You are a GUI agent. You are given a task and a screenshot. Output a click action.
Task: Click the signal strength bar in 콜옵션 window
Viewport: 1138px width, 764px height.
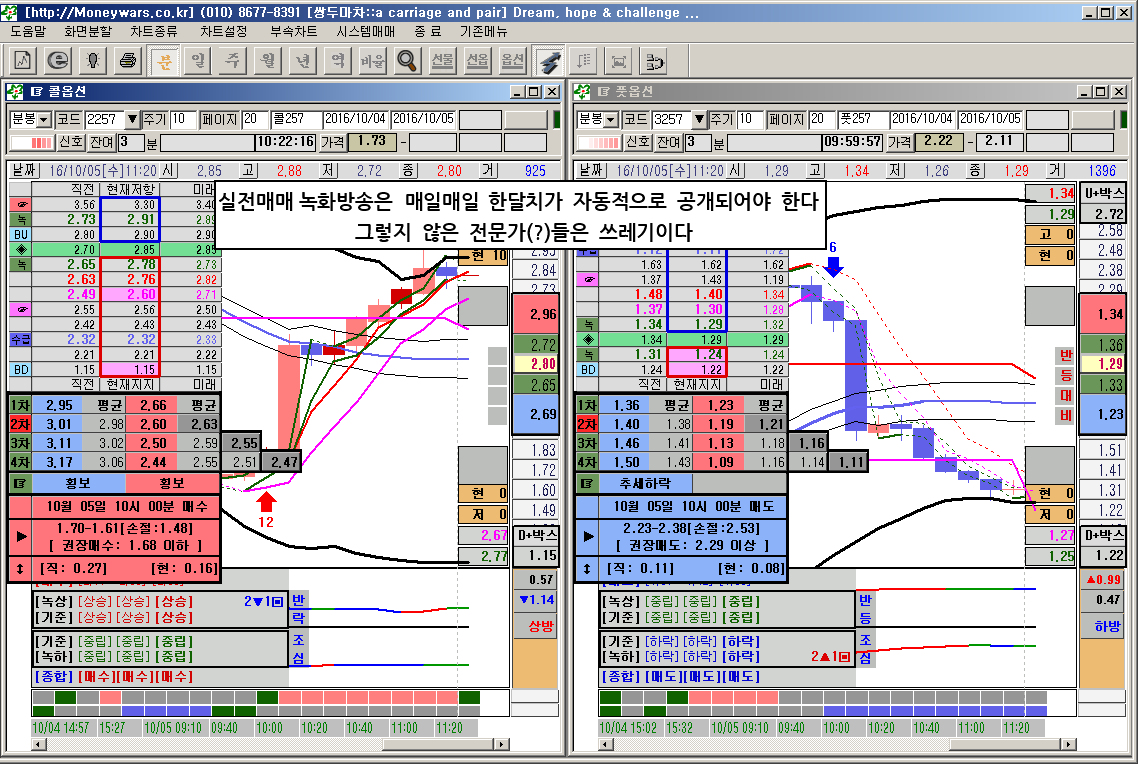tap(33, 142)
